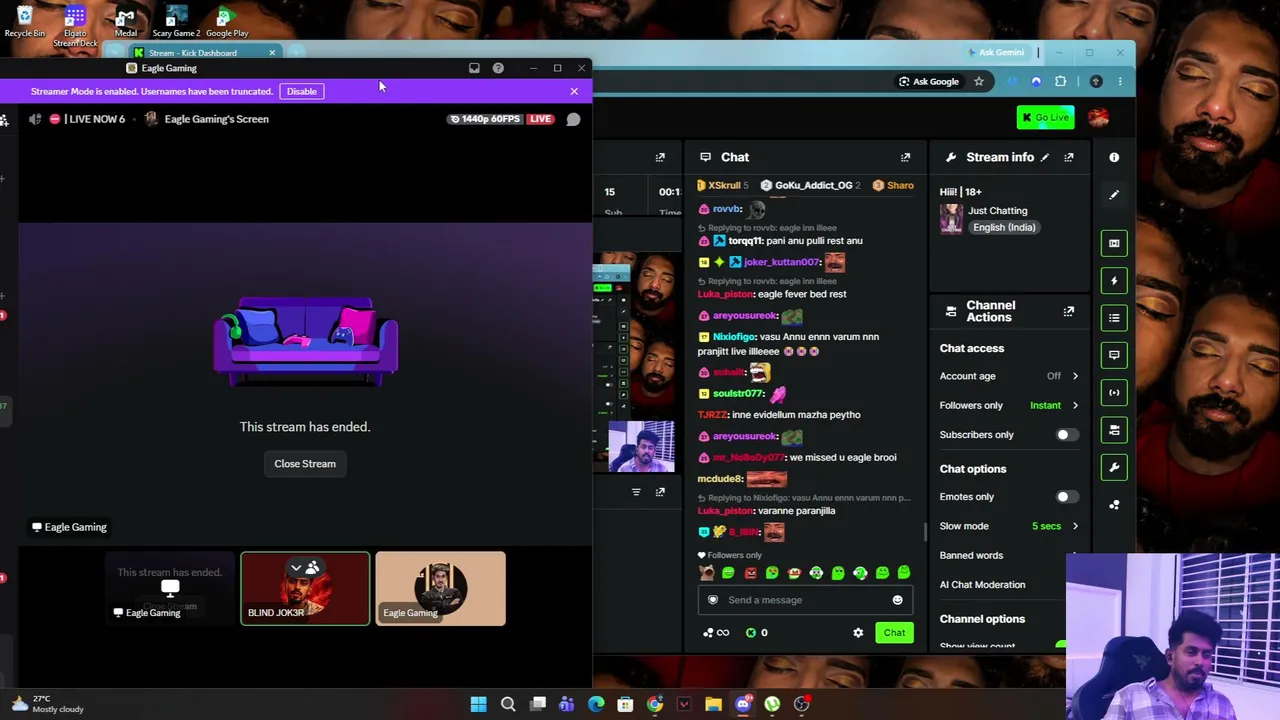Open Windows taskbar Search
The image size is (1280, 720).
[x=508, y=704]
